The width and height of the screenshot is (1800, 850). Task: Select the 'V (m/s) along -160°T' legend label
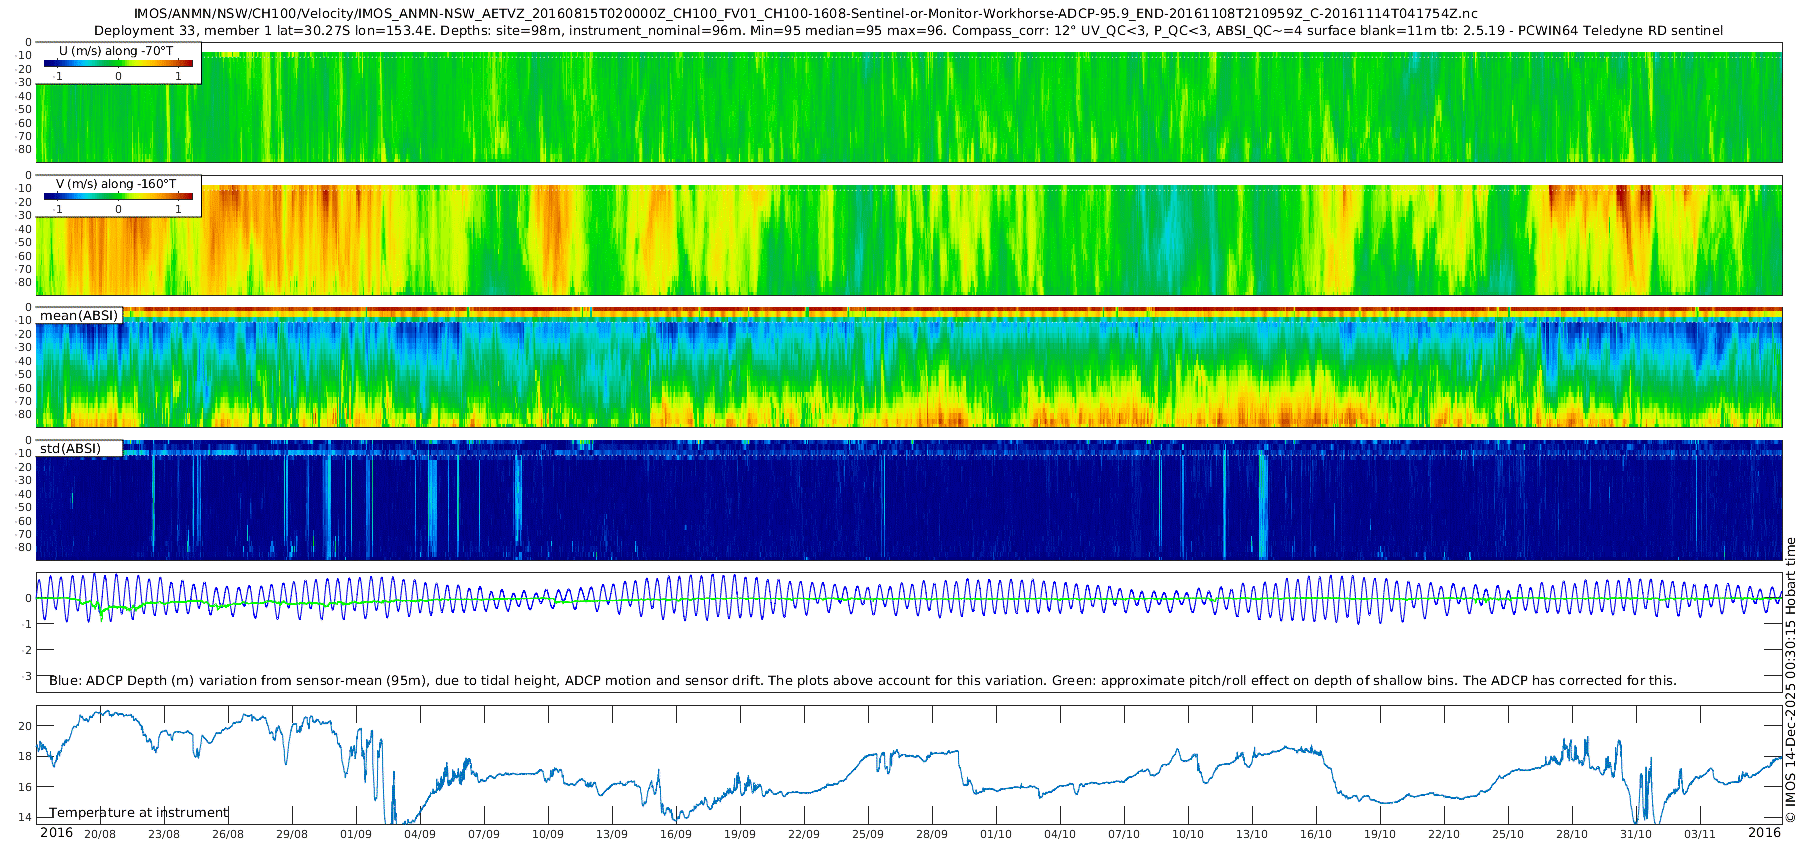click(x=116, y=184)
